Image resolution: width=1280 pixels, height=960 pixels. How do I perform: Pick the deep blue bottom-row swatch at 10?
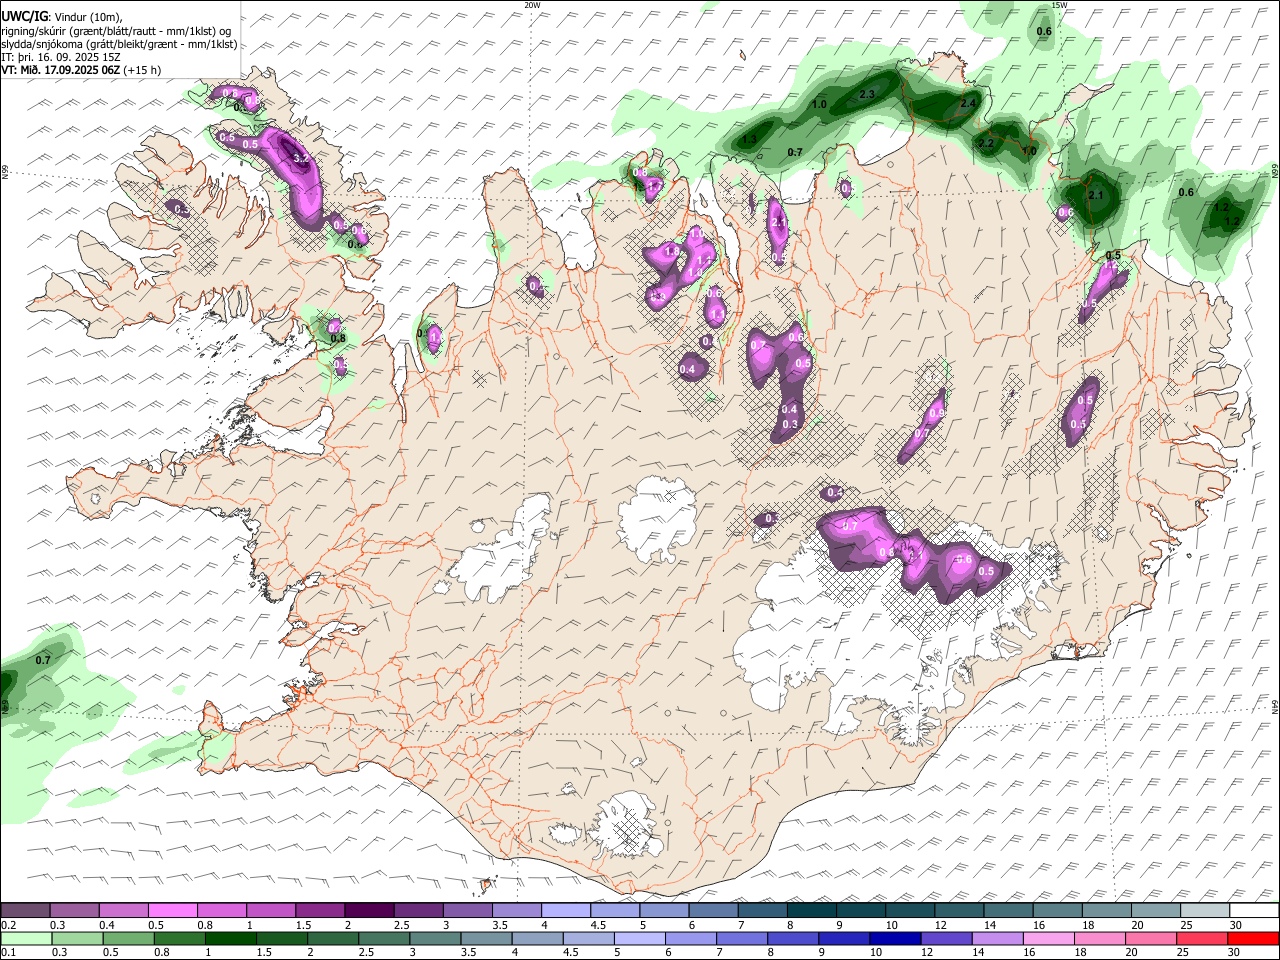pos(896,939)
